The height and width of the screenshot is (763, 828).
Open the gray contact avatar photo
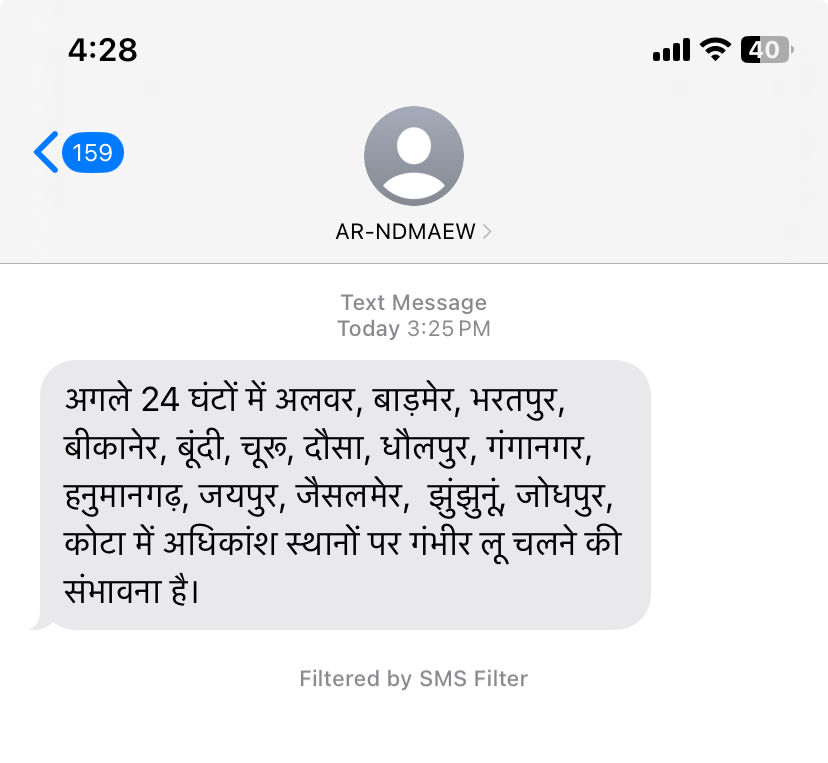(414, 156)
